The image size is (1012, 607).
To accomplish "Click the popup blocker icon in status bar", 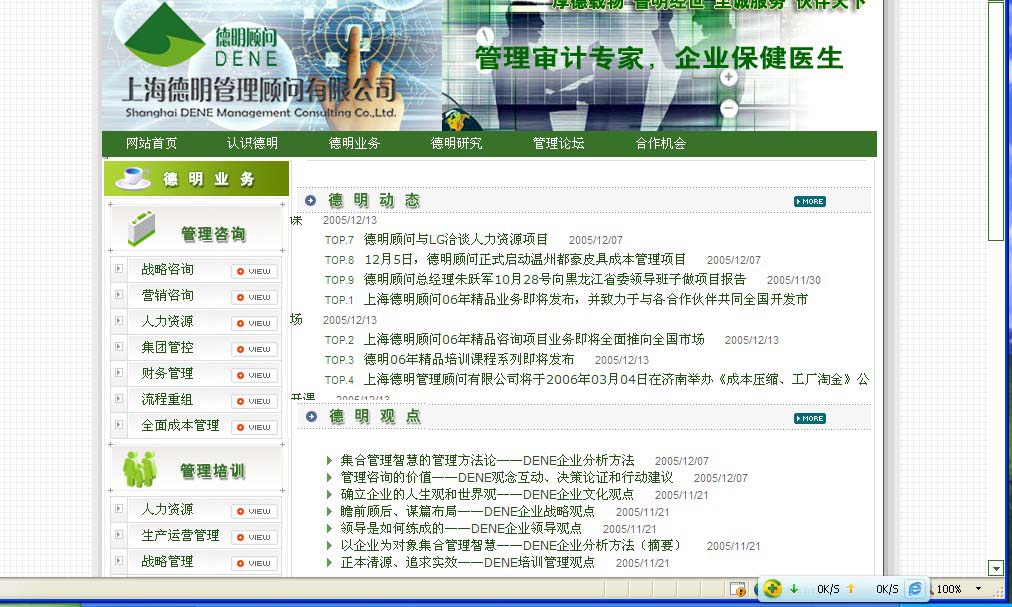I will tap(738, 589).
